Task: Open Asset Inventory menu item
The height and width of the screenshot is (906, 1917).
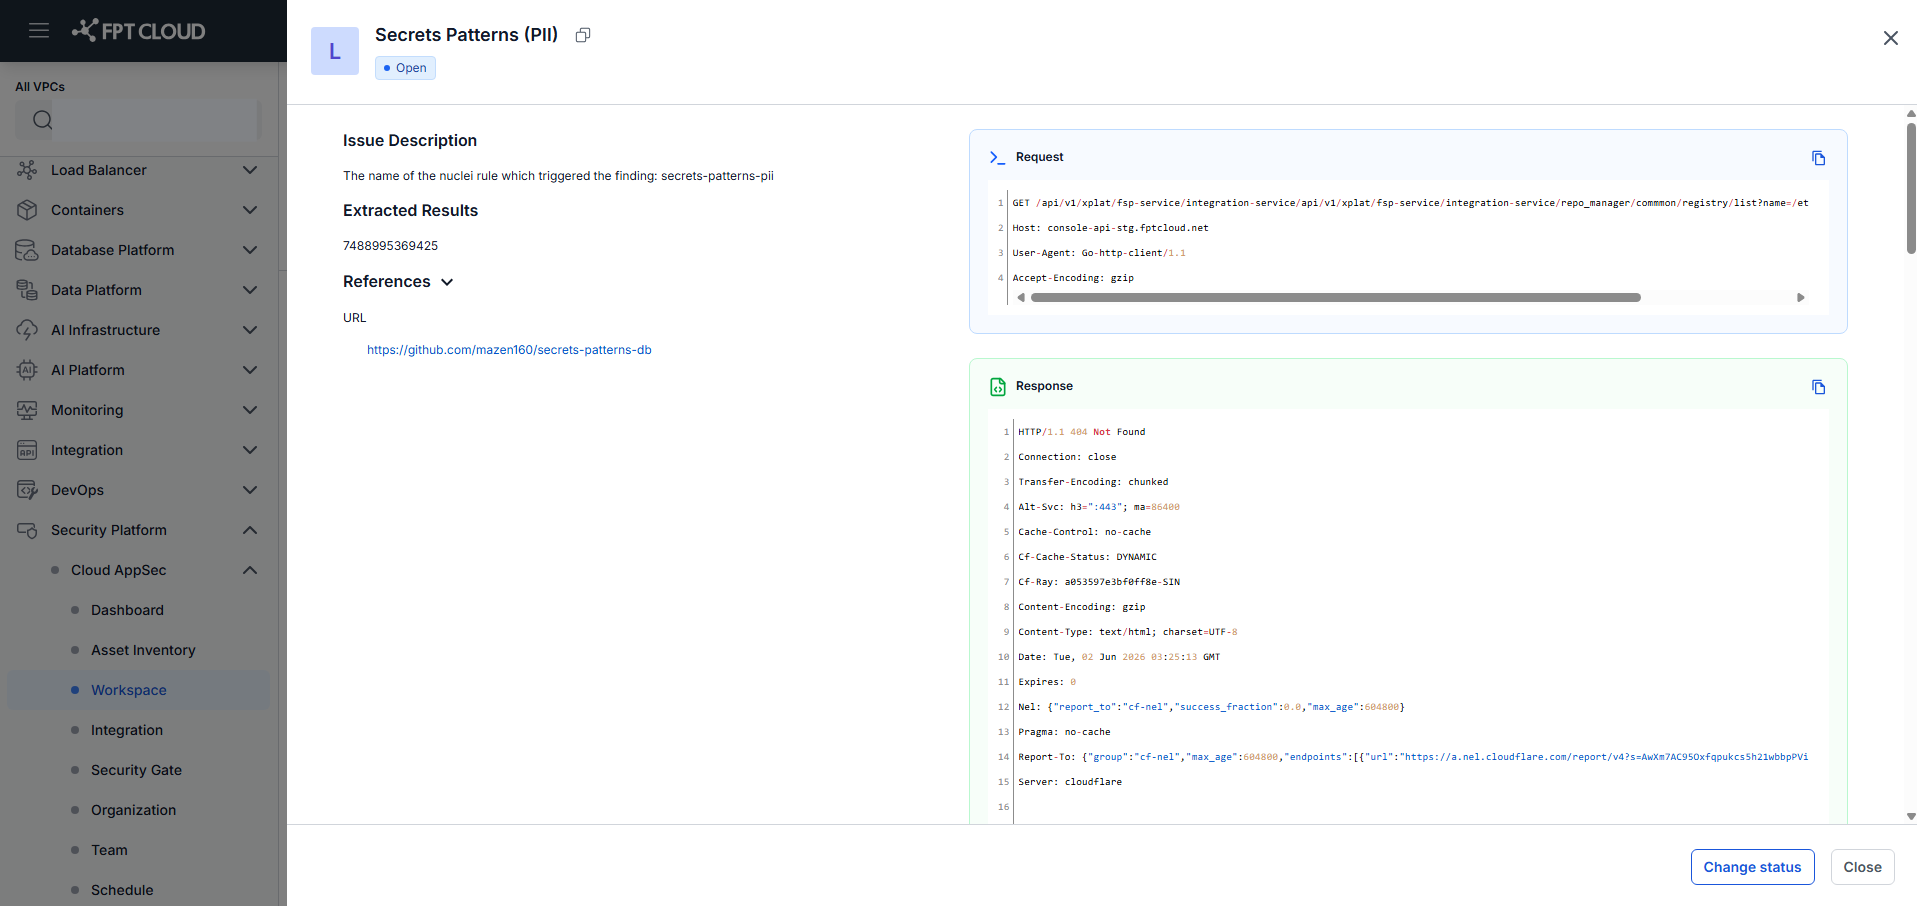Action: 138,650
